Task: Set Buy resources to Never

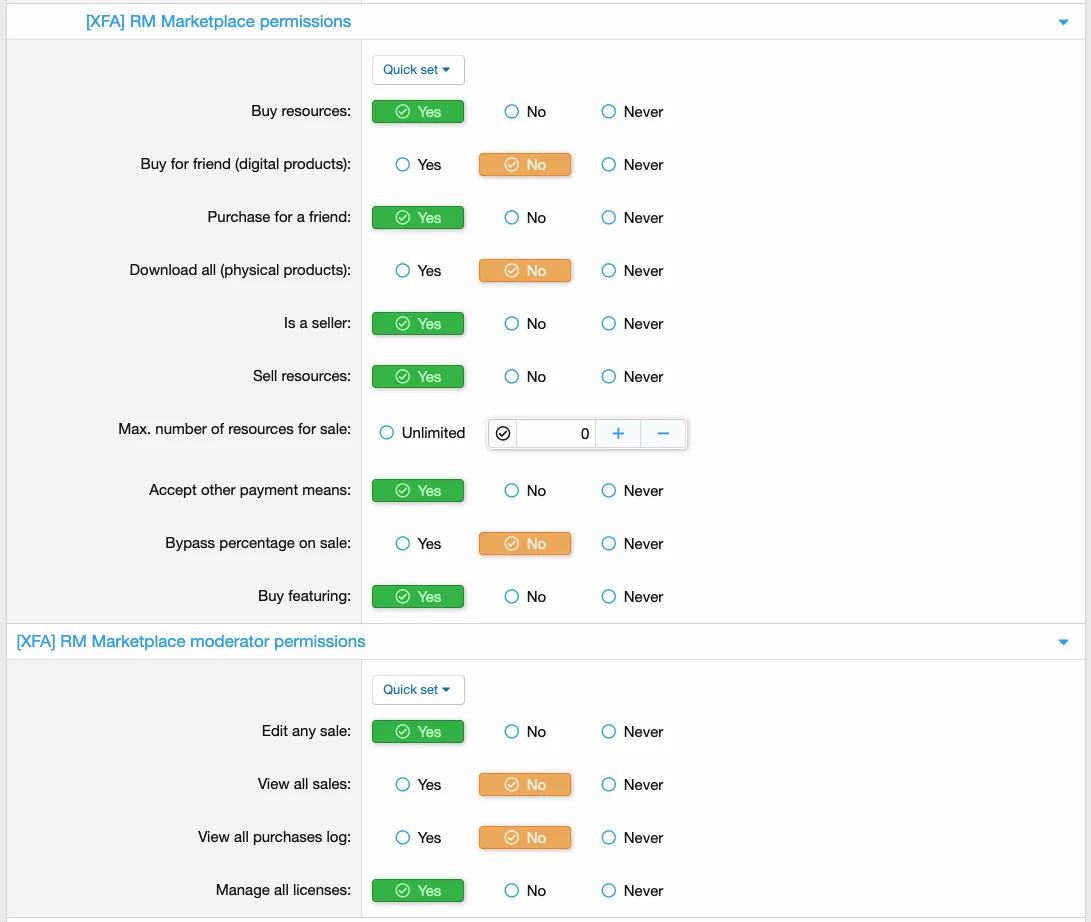Action: coord(608,112)
